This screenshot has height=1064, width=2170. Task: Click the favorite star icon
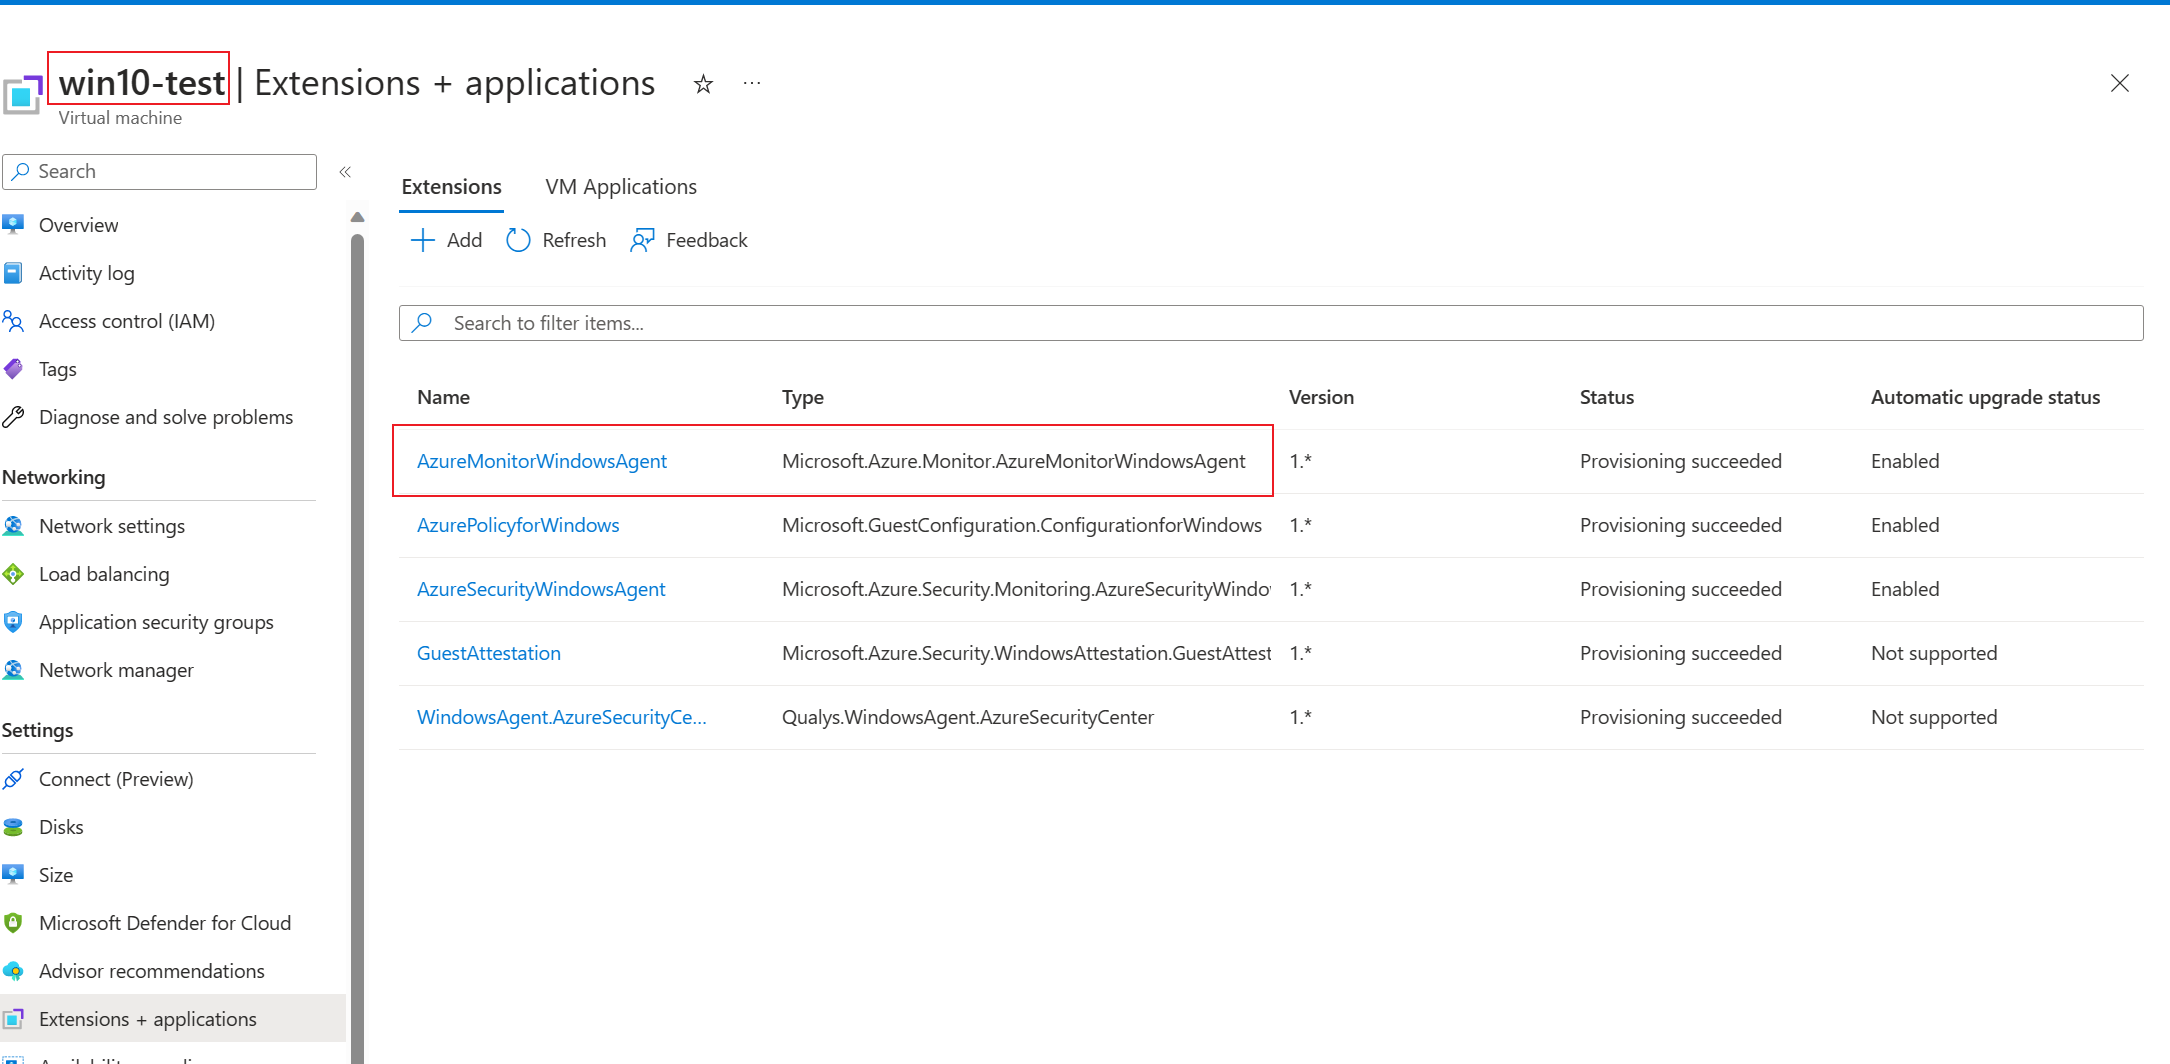[x=703, y=84]
